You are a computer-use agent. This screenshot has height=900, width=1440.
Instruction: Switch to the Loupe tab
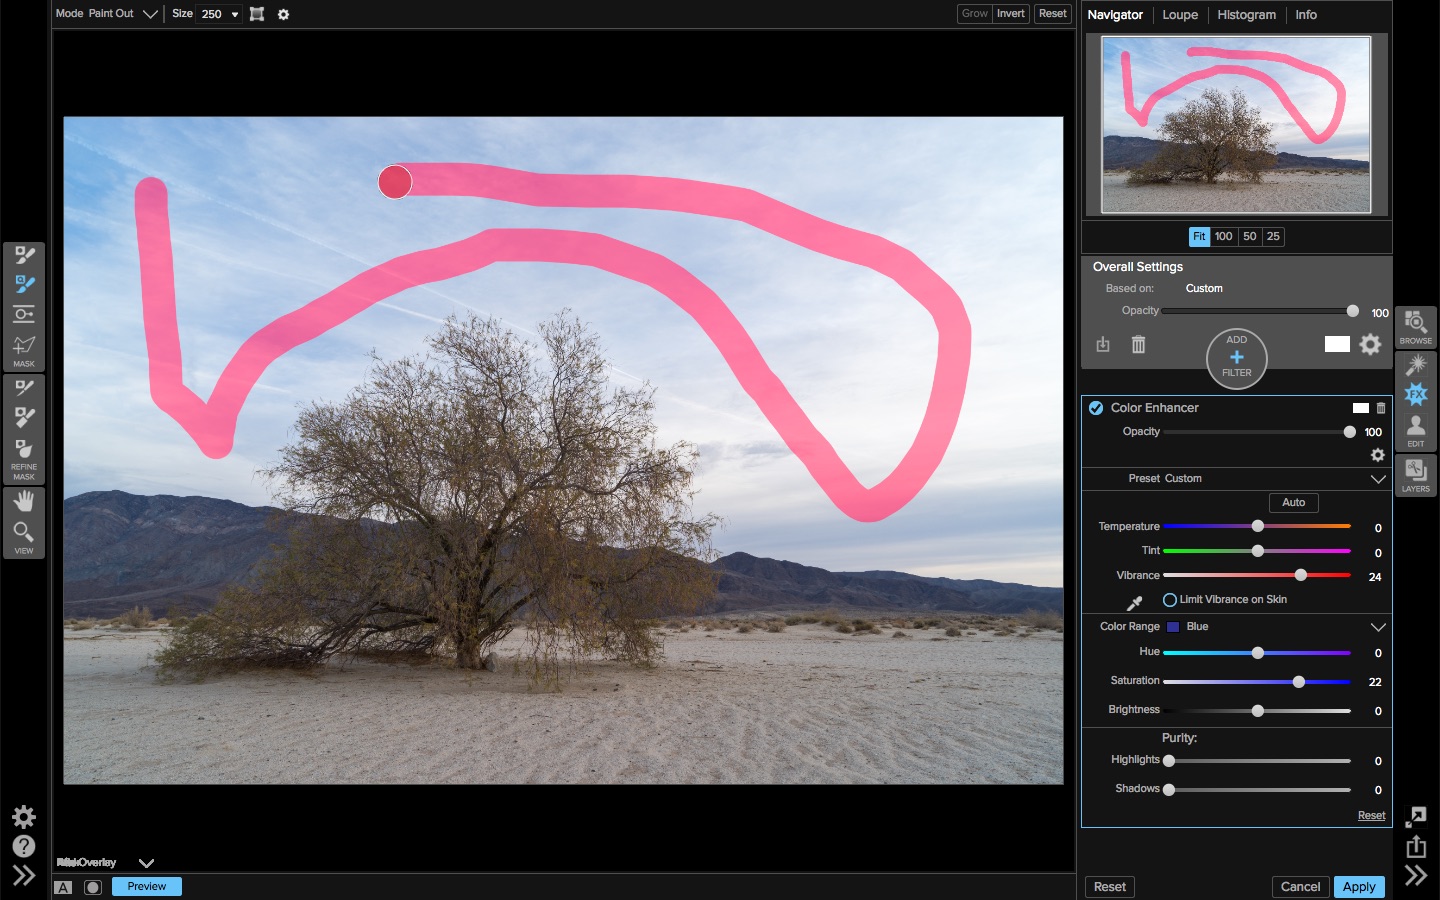(1180, 15)
